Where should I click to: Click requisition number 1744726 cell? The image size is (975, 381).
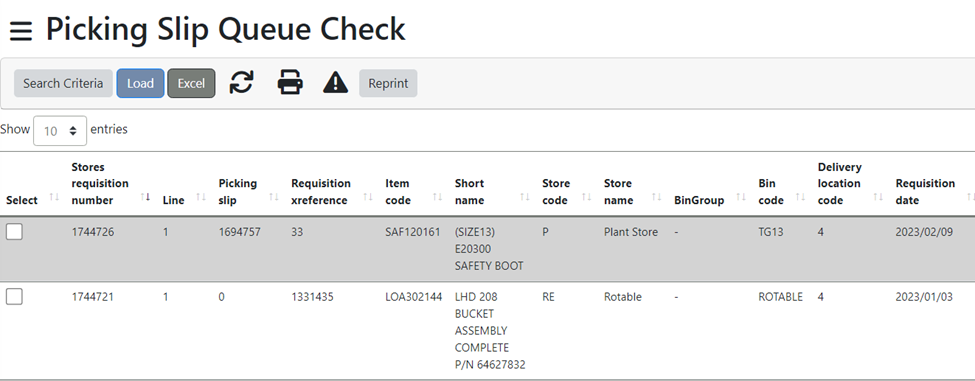tap(93, 232)
